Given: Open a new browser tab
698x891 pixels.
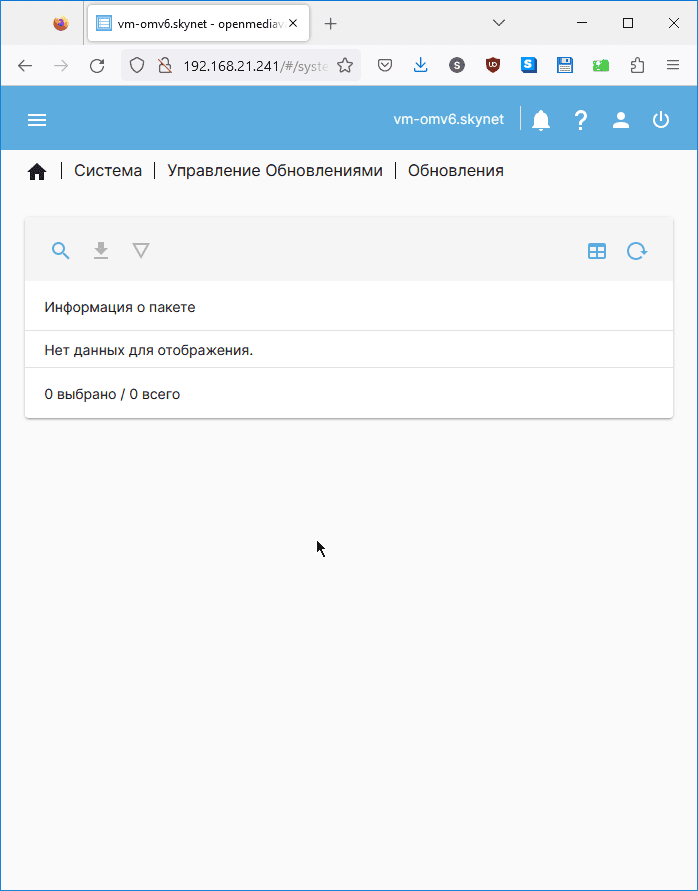Looking at the screenshot, I should pos(331,24).
